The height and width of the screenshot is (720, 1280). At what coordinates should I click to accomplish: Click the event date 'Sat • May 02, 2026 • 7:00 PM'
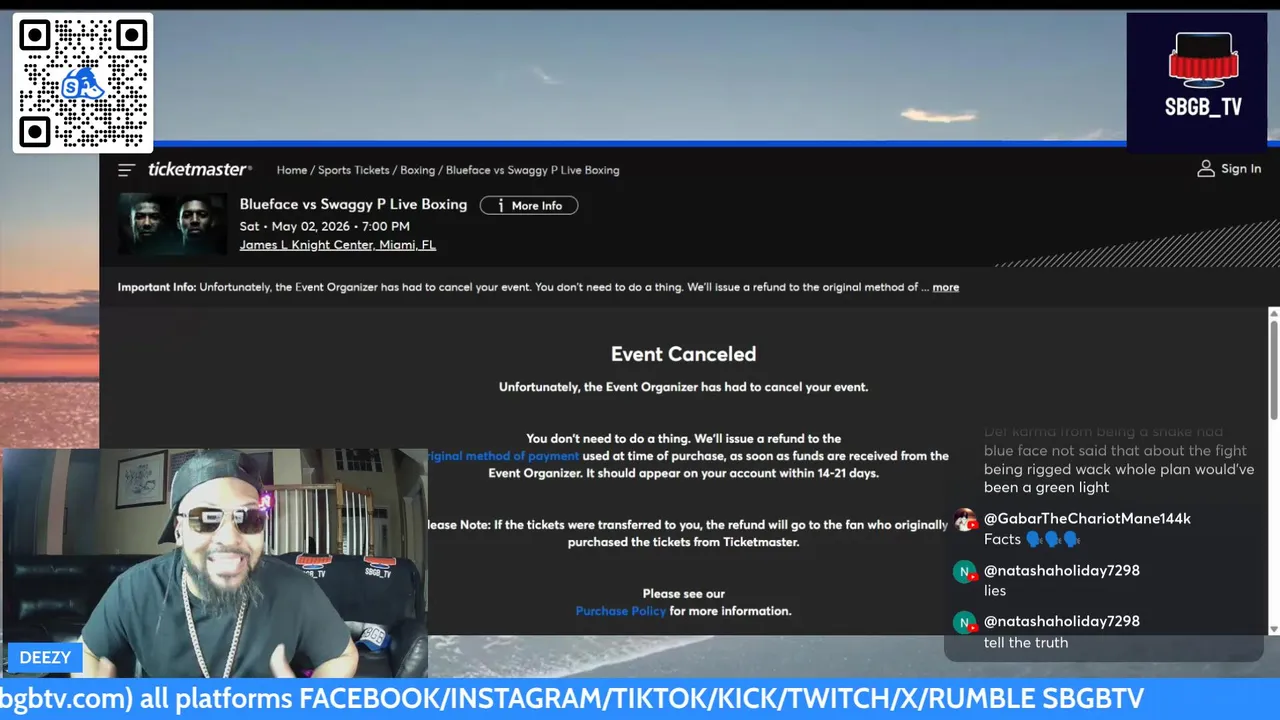point(324,226)
